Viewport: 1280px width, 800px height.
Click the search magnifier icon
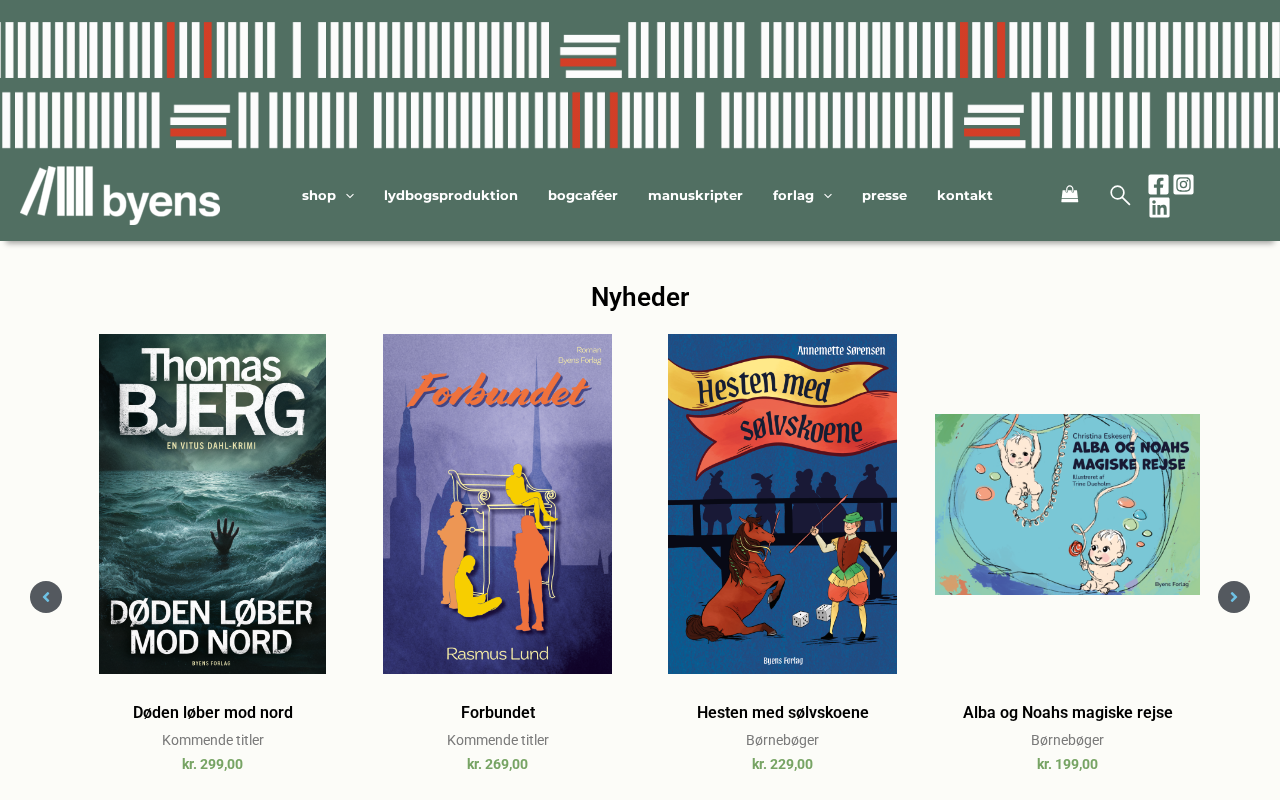(x=1120, y=195)
